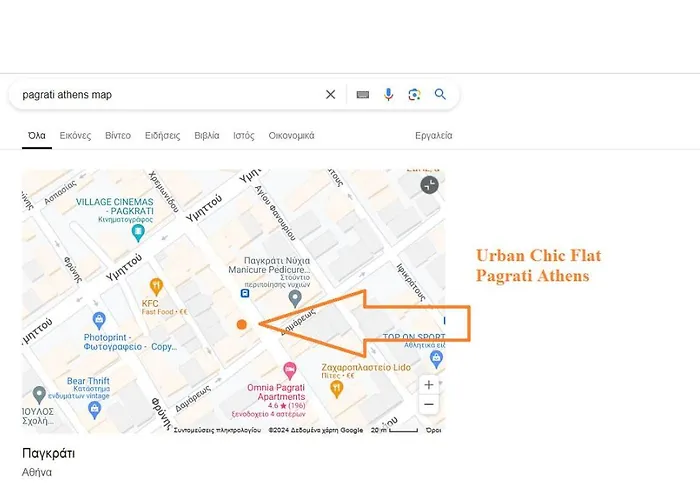700x500 pixels.
Task: Switch to the Ειδήσεις tab
Action: (x=162, y=136)
